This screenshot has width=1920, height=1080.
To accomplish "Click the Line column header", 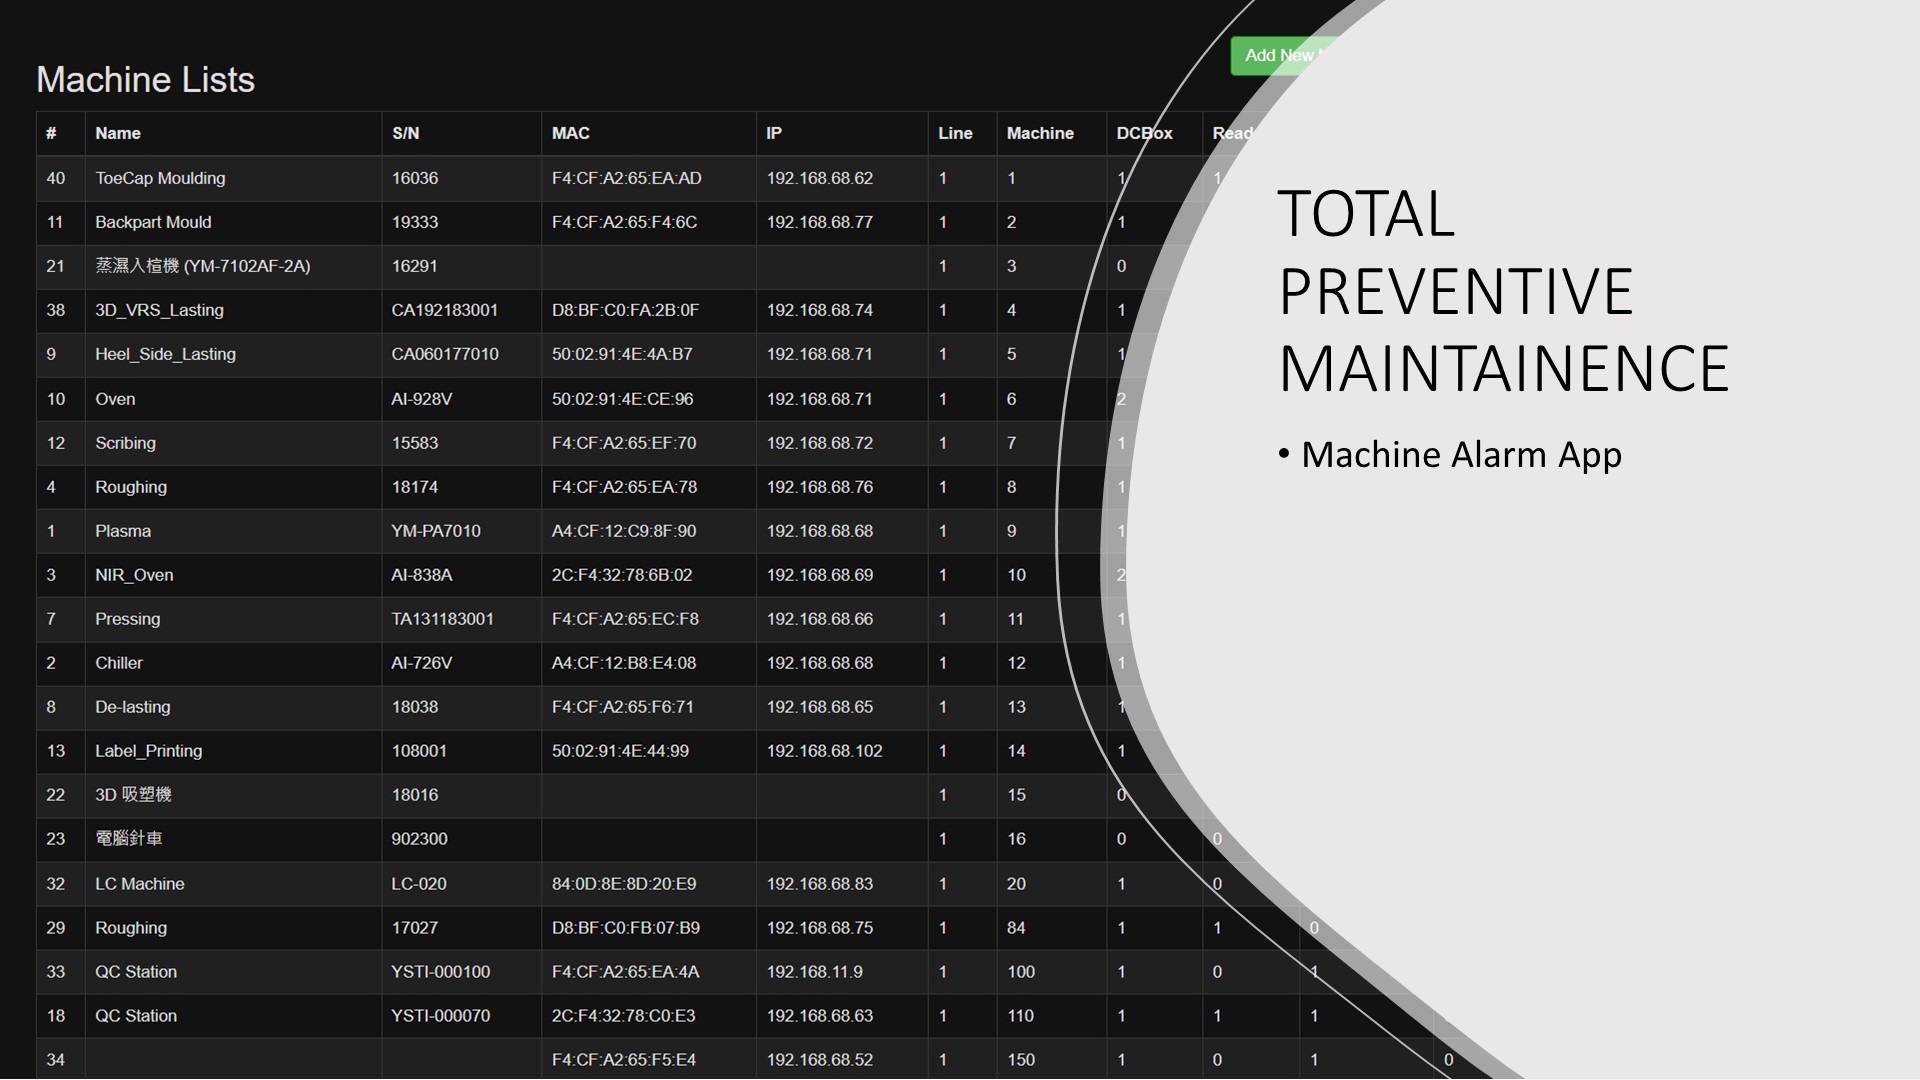I will click(955, 133).
